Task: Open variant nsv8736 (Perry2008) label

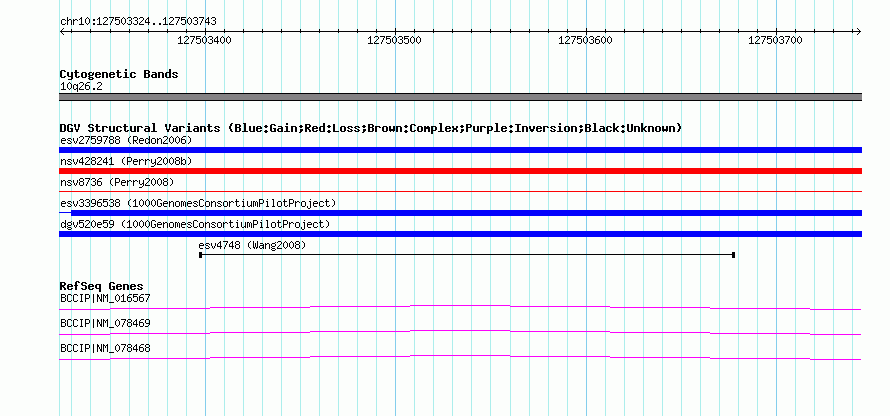Action: (117, 182)
